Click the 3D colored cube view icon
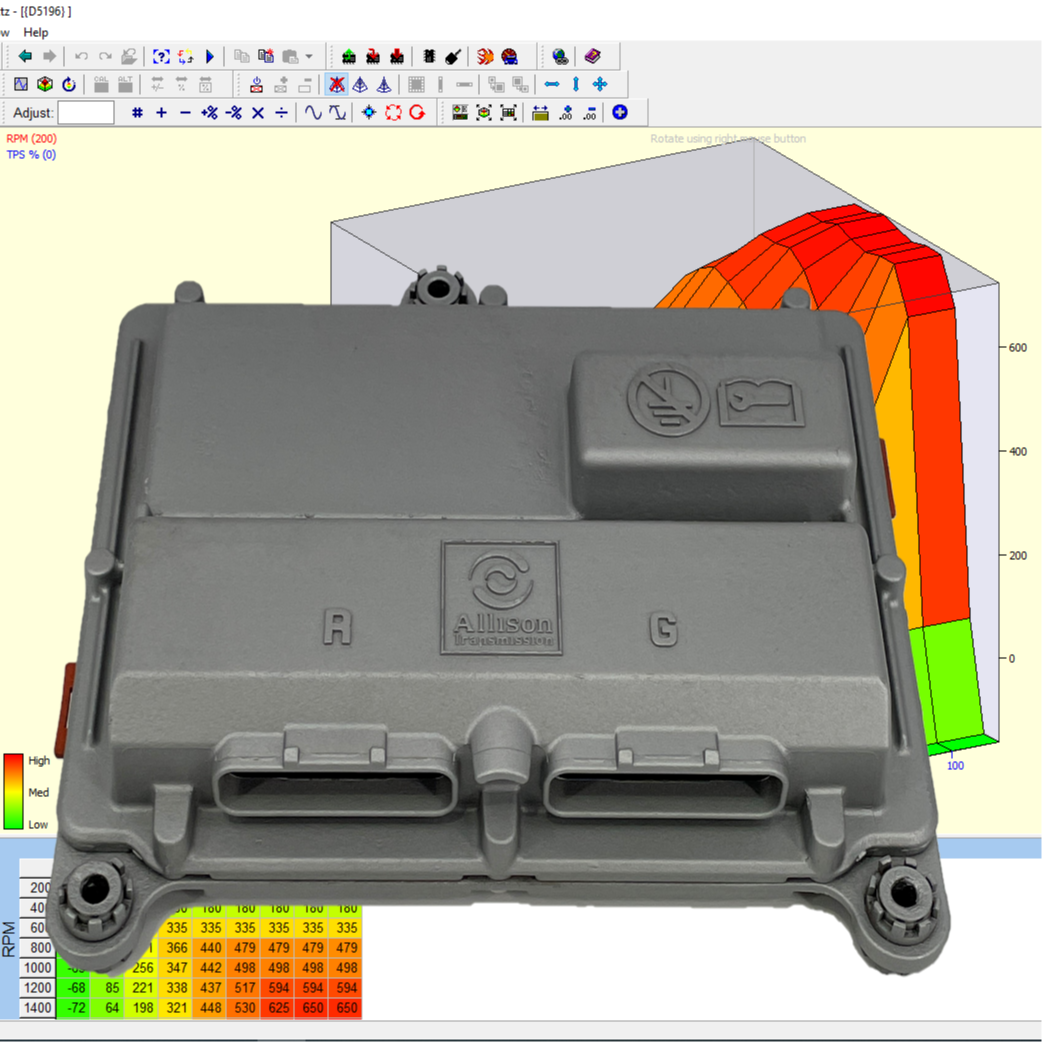 (45, 85)
